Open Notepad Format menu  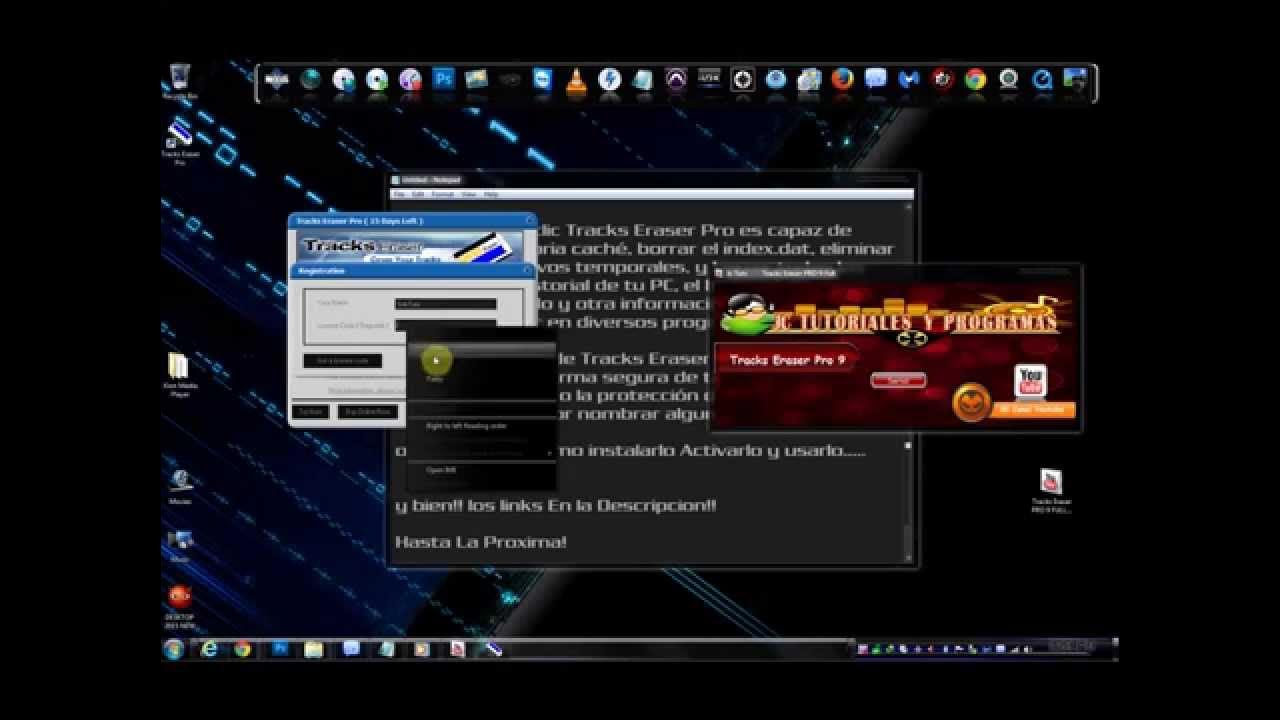pos(443,194)
